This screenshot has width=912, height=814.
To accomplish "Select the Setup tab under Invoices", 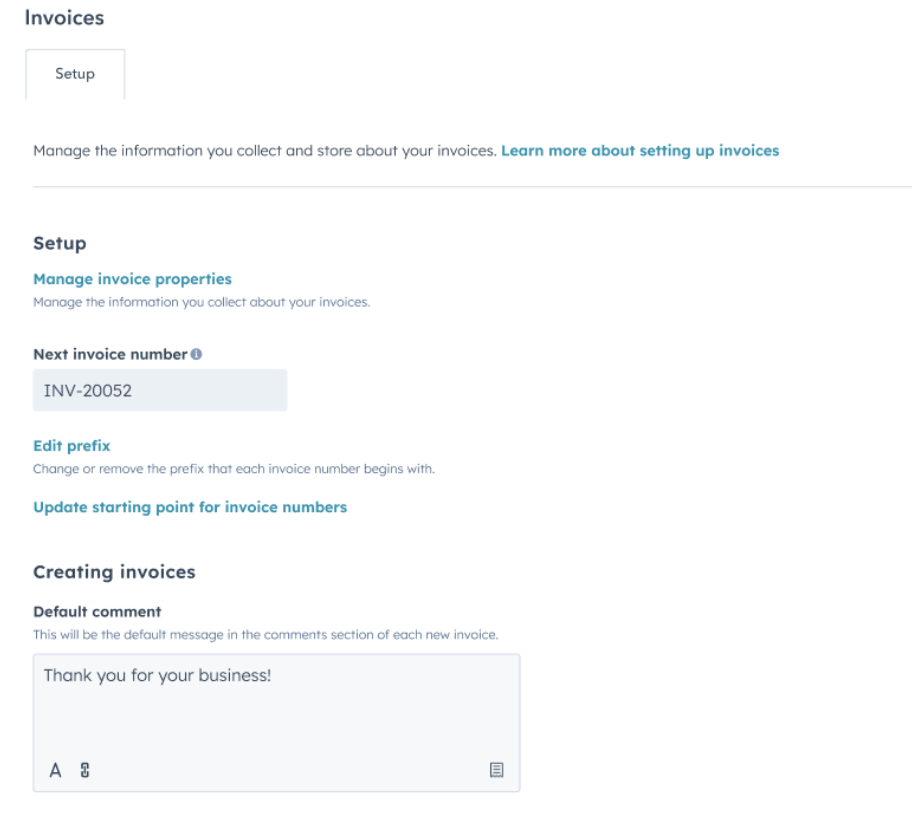I will (77, 73).
